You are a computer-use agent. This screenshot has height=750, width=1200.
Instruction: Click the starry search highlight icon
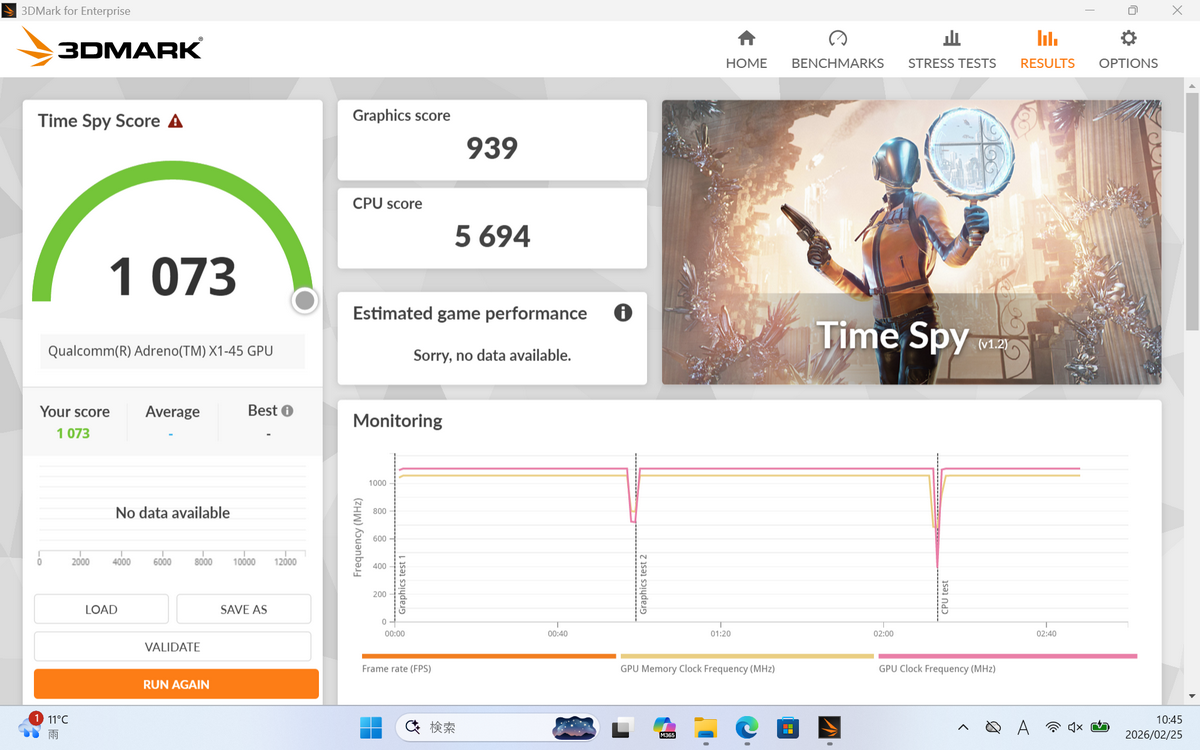[575, 727]
